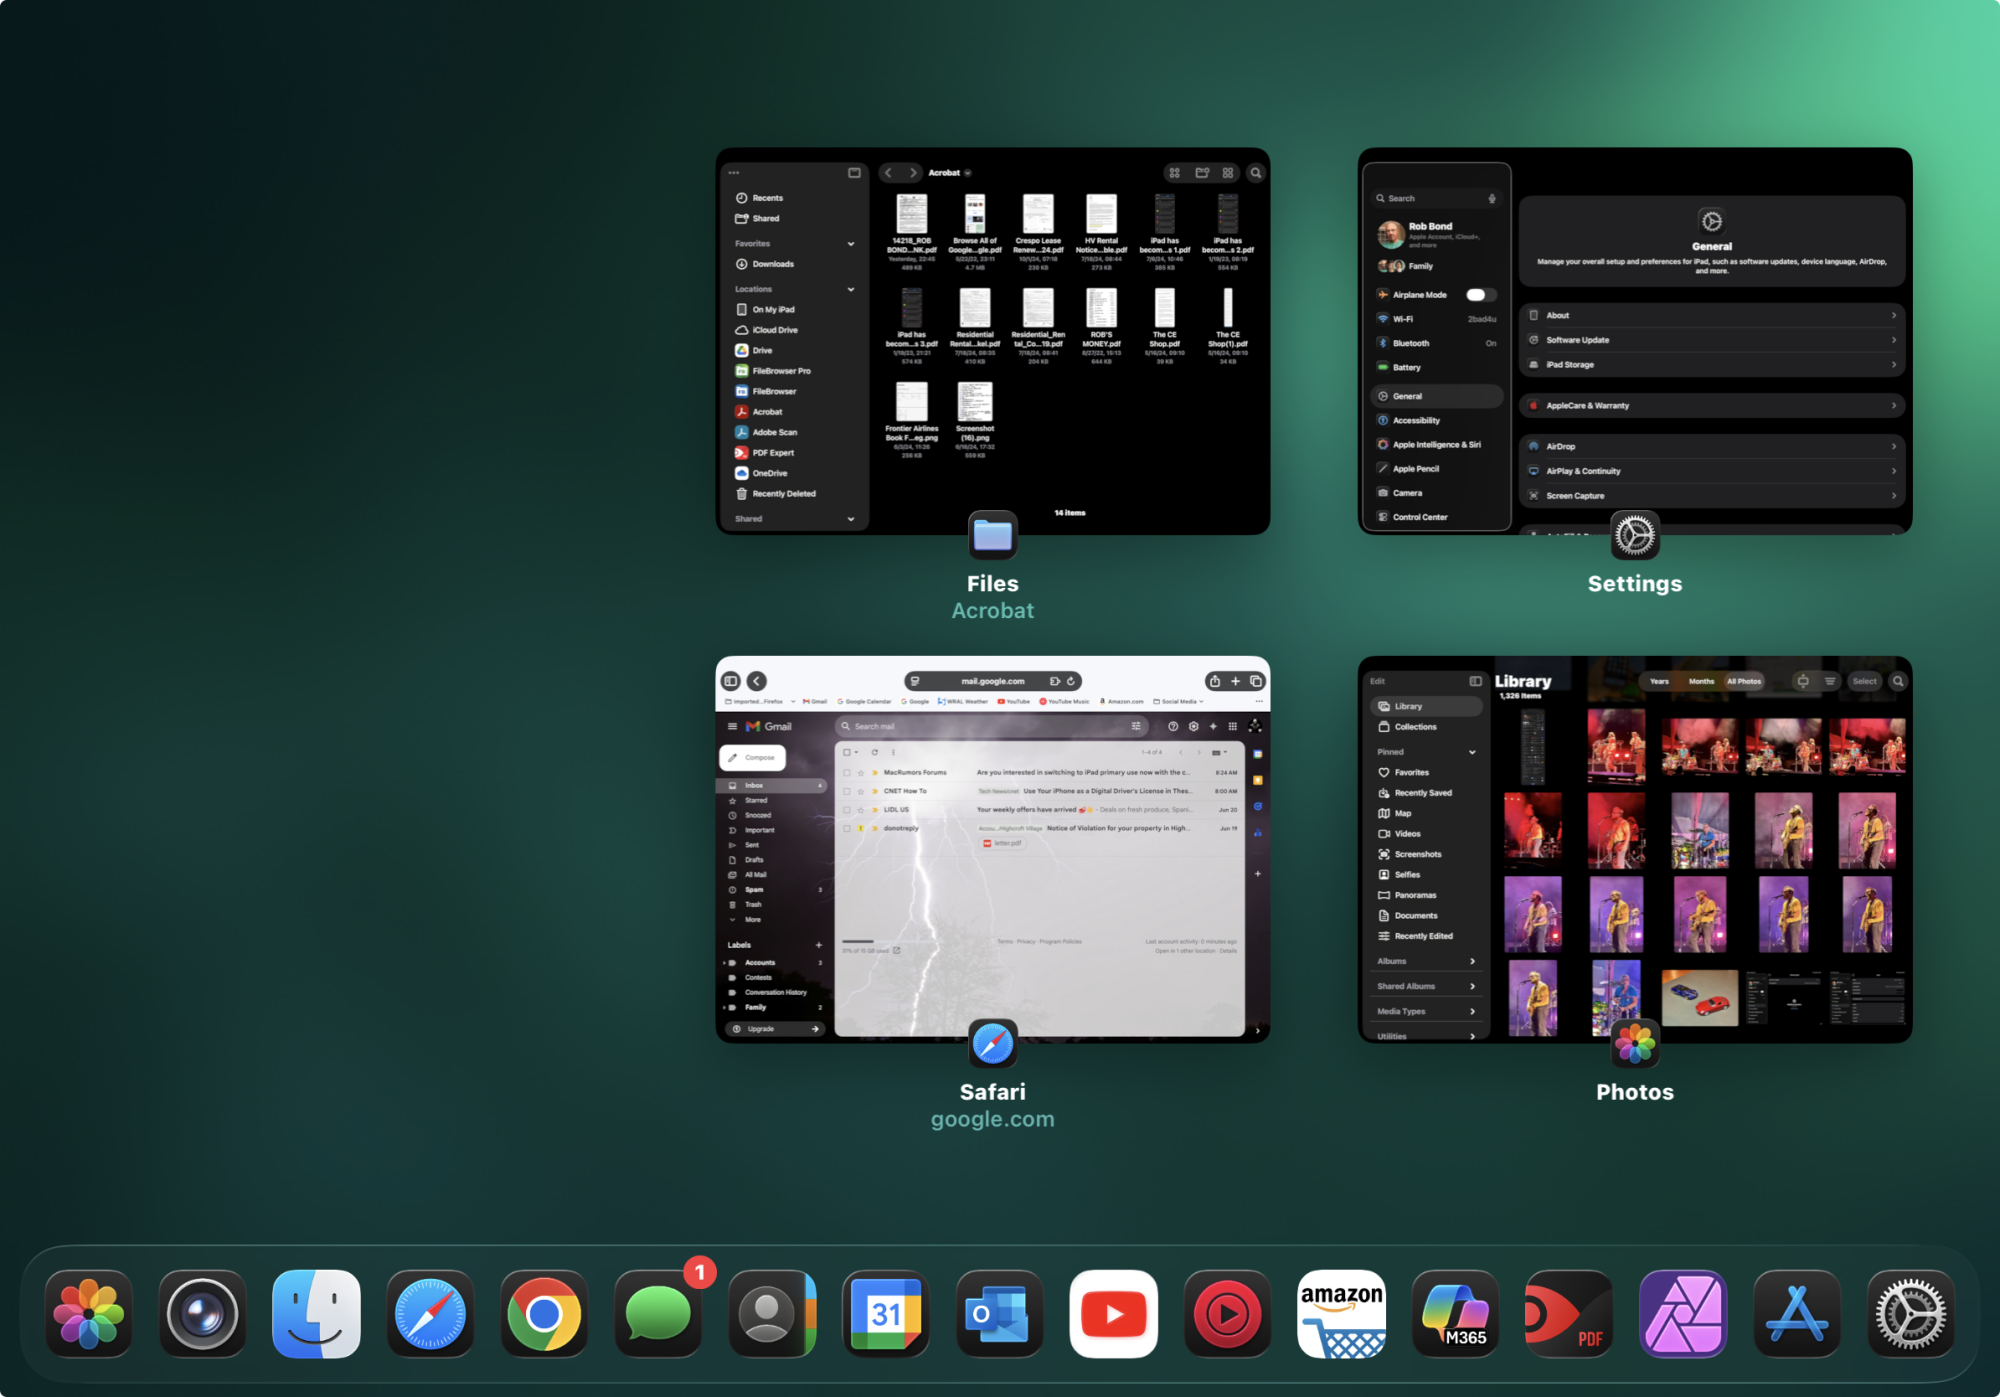This screenshot has width=2000, height=1397.
Task: Click Gmail Compose button
Action: [x=753, y=757]
